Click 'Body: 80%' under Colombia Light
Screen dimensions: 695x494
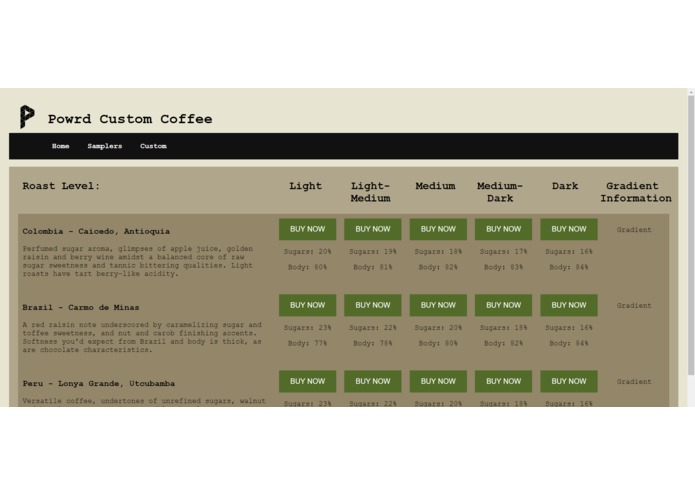pos(307,267)
